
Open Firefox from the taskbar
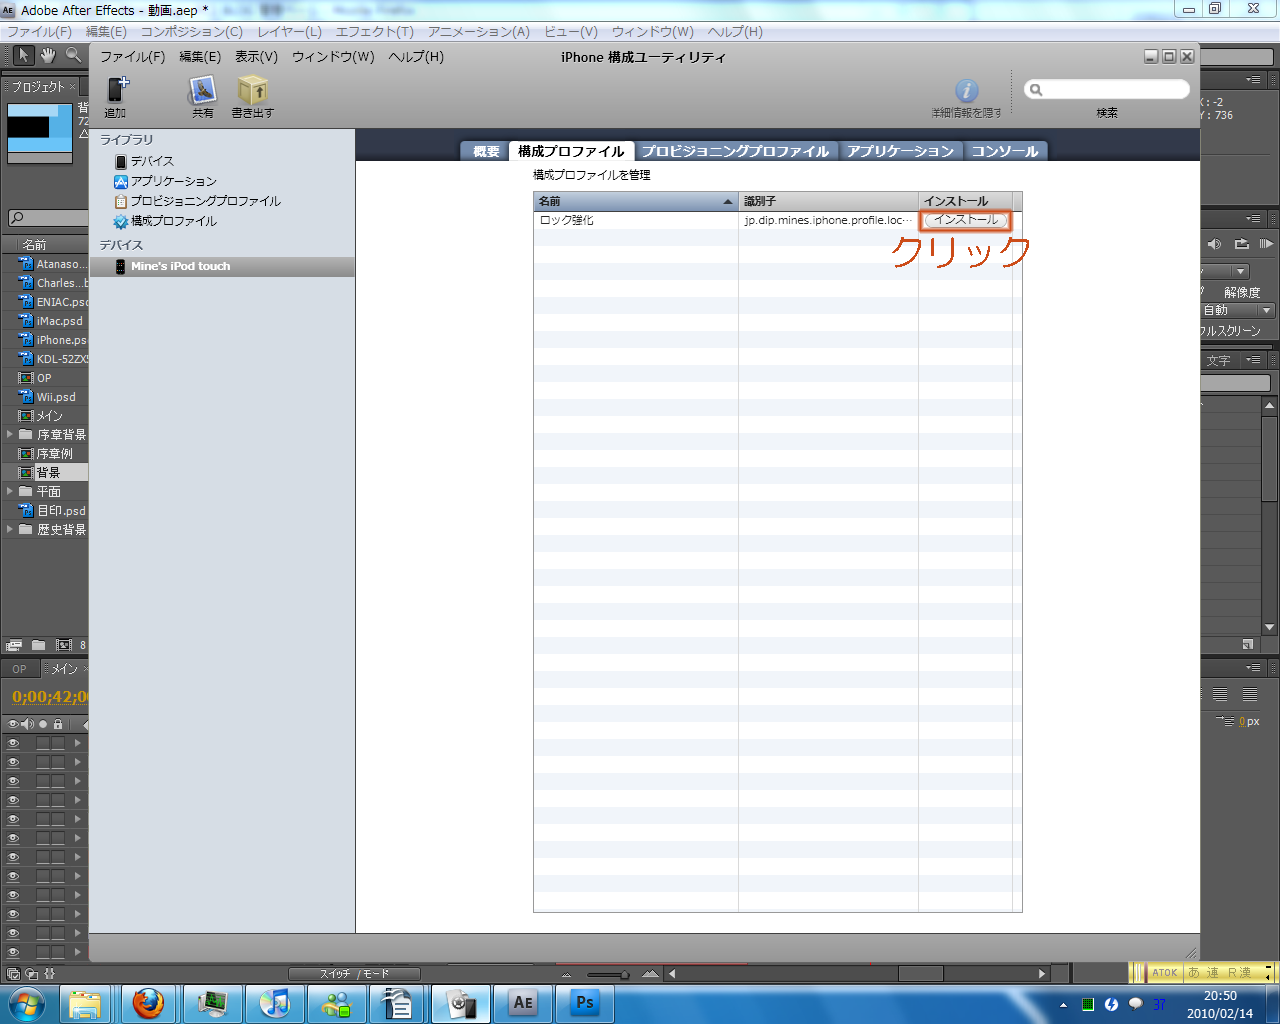pos(149,1003)
